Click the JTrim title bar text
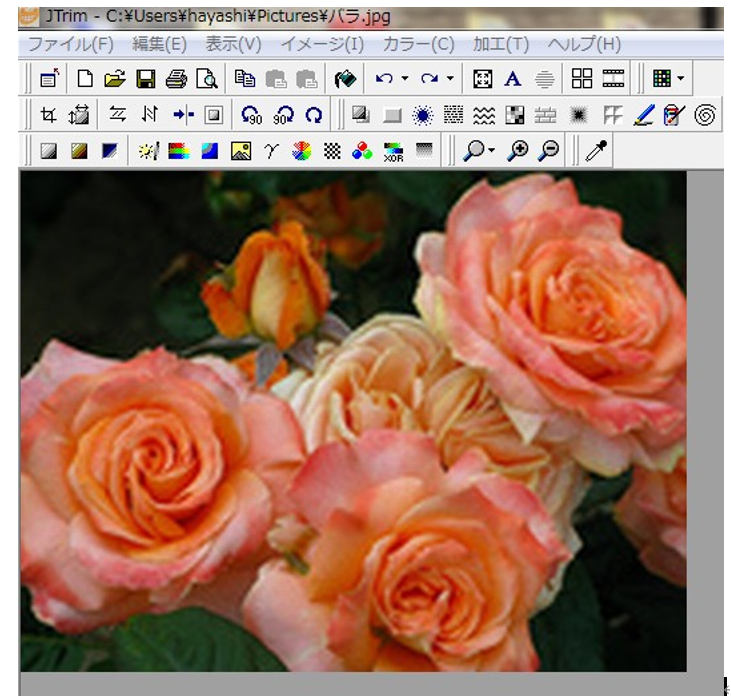This screenshot has width=731, height=700. (218, 17)
